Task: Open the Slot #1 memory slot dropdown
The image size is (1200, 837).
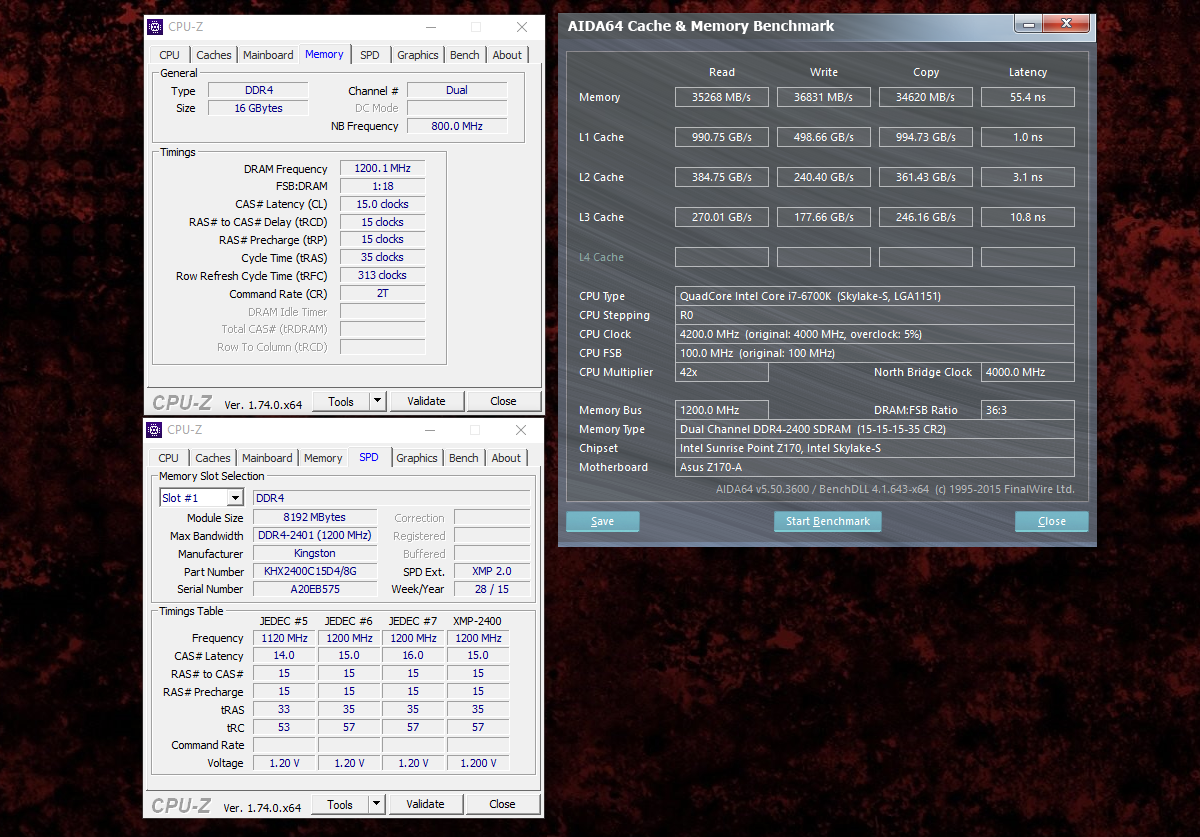Action: 200,497
